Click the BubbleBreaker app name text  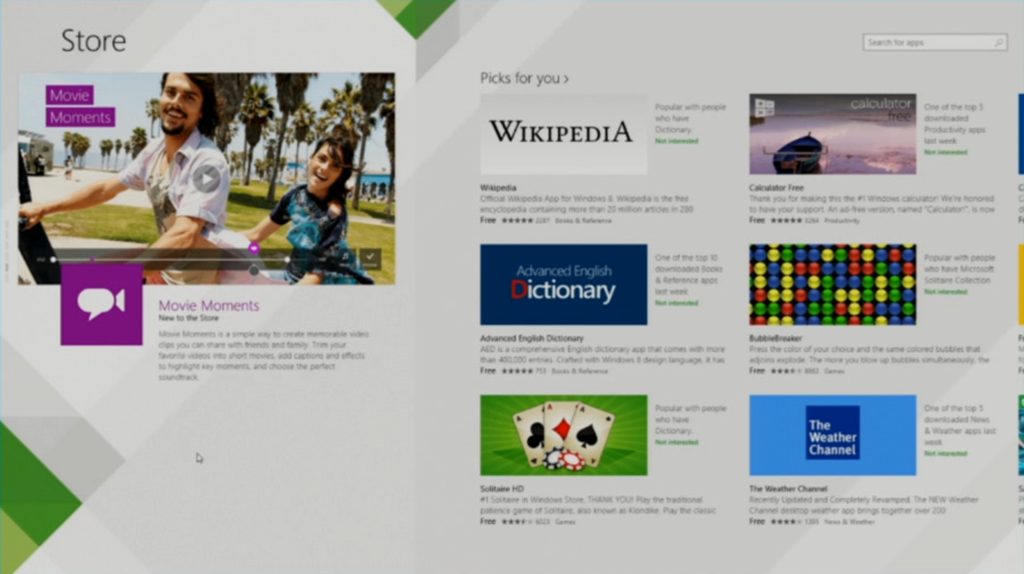click(x=775, y=338)
